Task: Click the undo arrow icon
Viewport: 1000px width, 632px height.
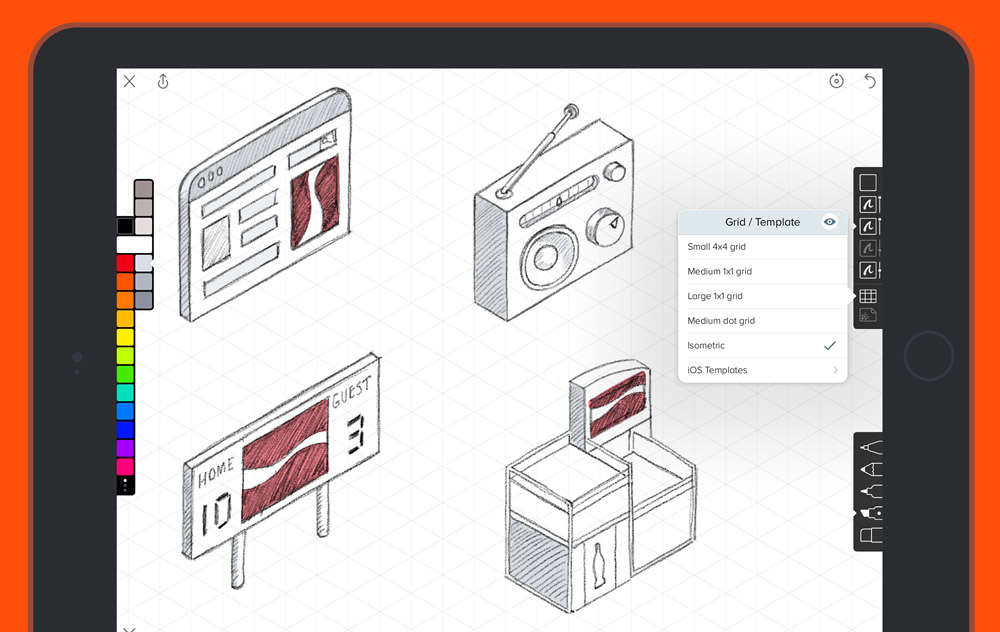Action: tap(870, 81)
